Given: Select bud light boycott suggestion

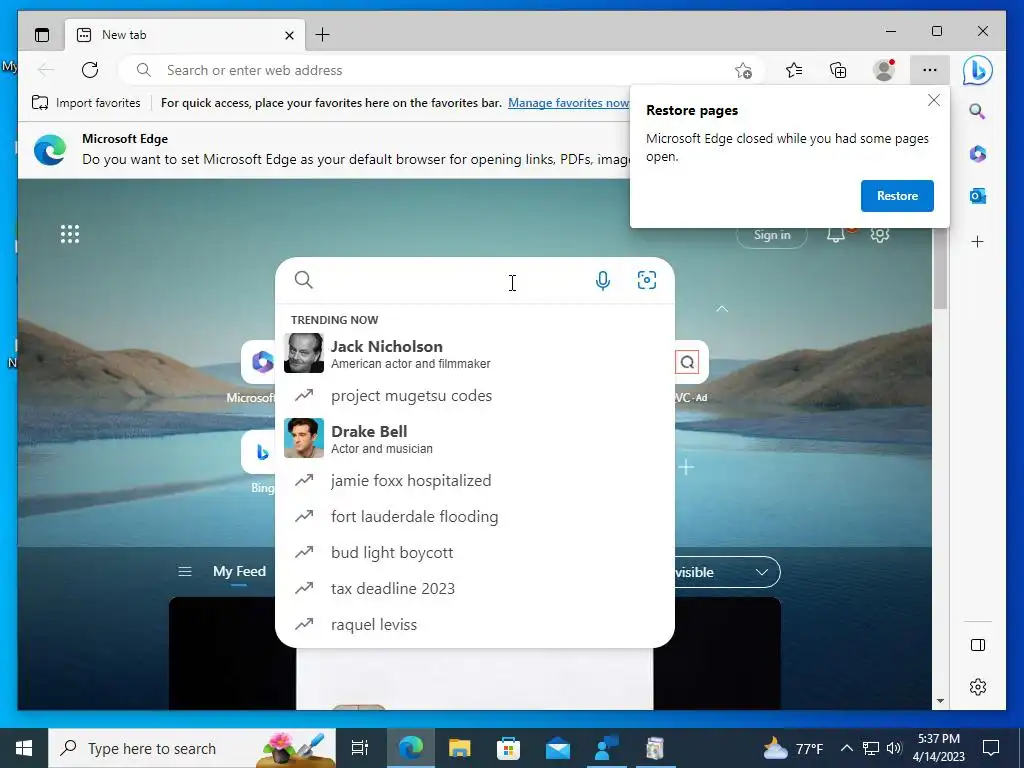Looking at the screenshot, I should coord(475,552).
